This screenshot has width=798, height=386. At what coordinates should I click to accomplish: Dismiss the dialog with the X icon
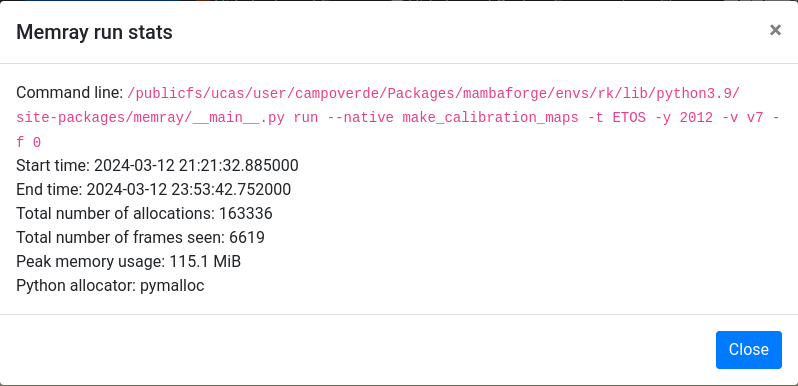pos(775,31)
